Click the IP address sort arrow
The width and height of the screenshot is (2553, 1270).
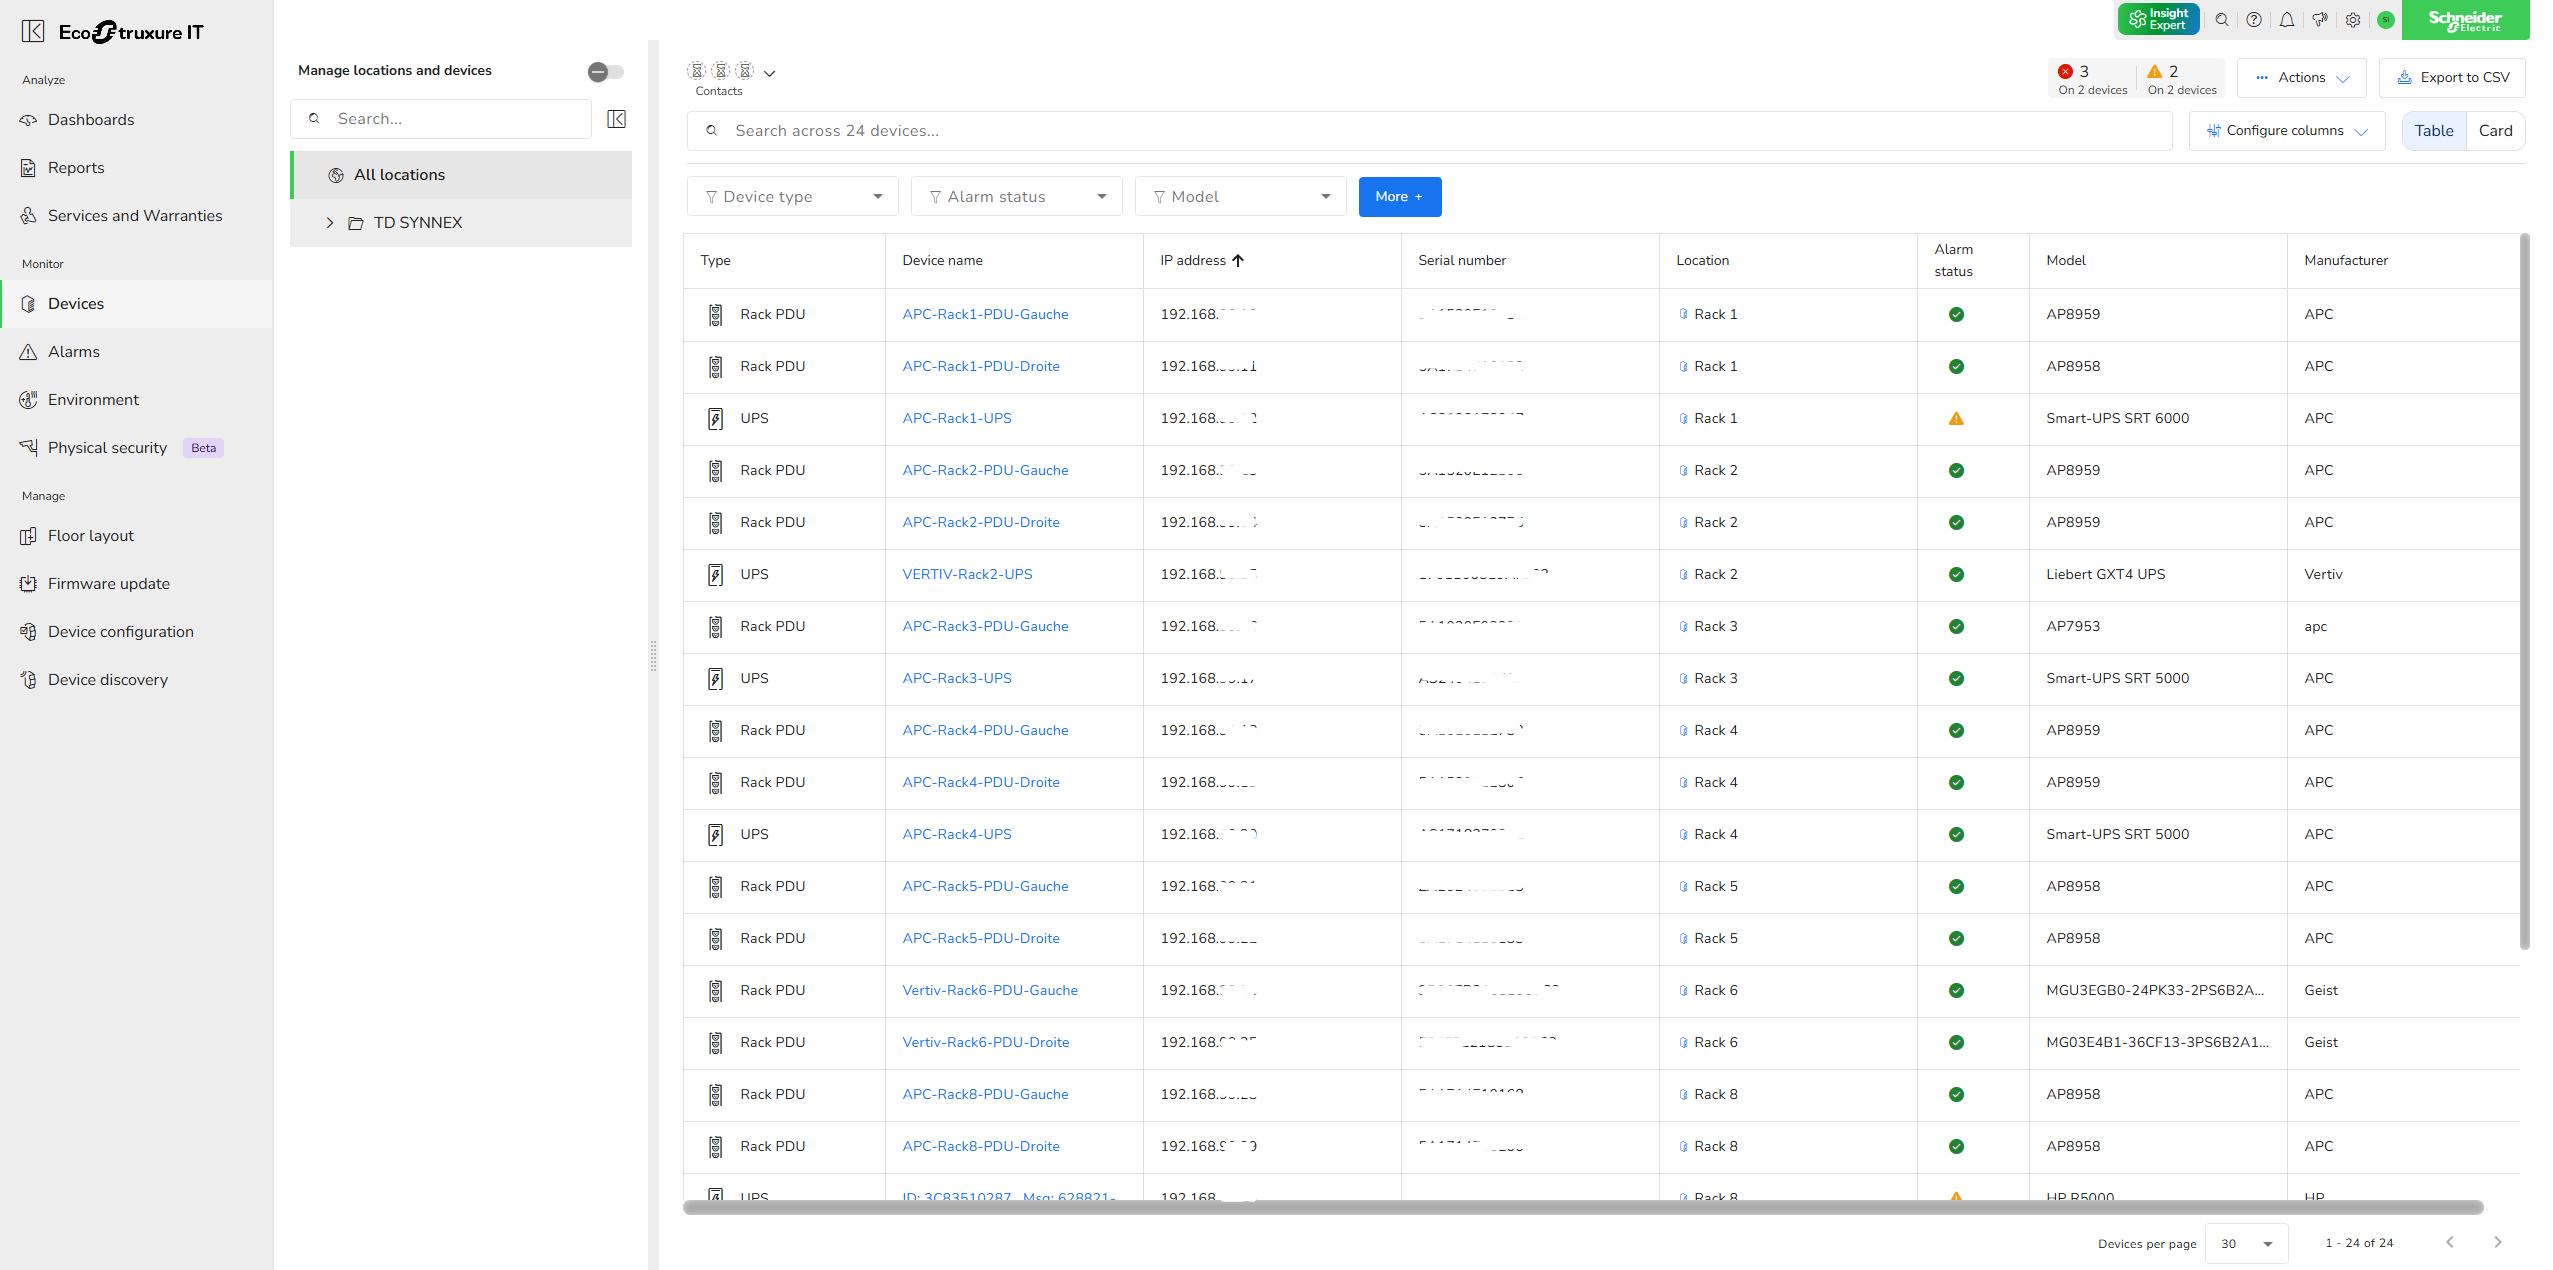coord(1238,261)
